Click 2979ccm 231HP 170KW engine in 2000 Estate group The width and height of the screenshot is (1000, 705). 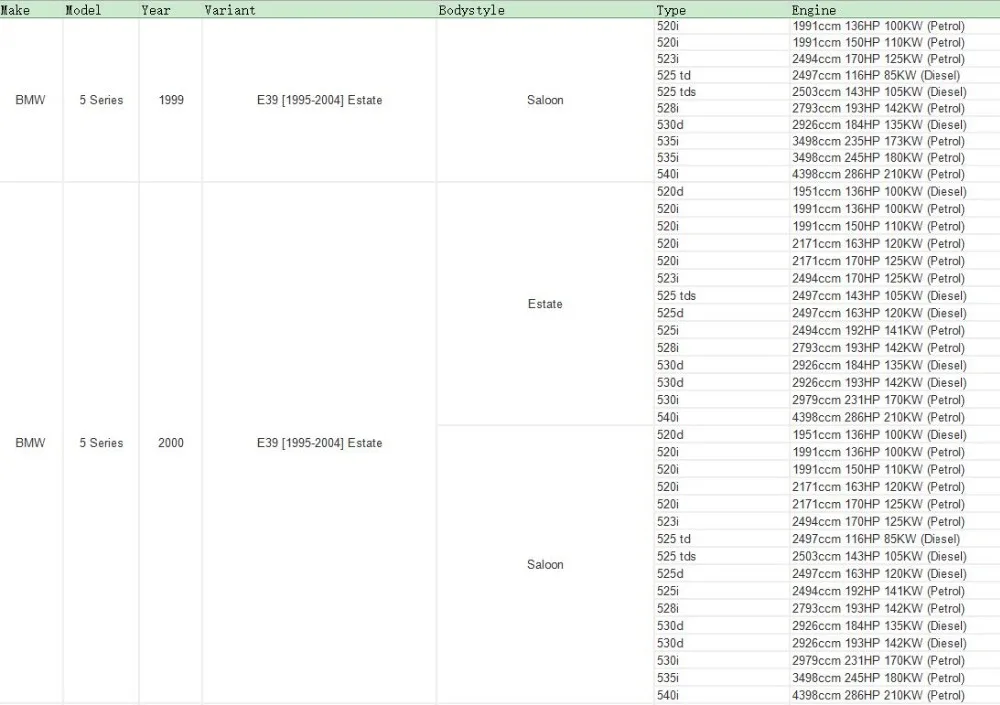coord(879,400)
